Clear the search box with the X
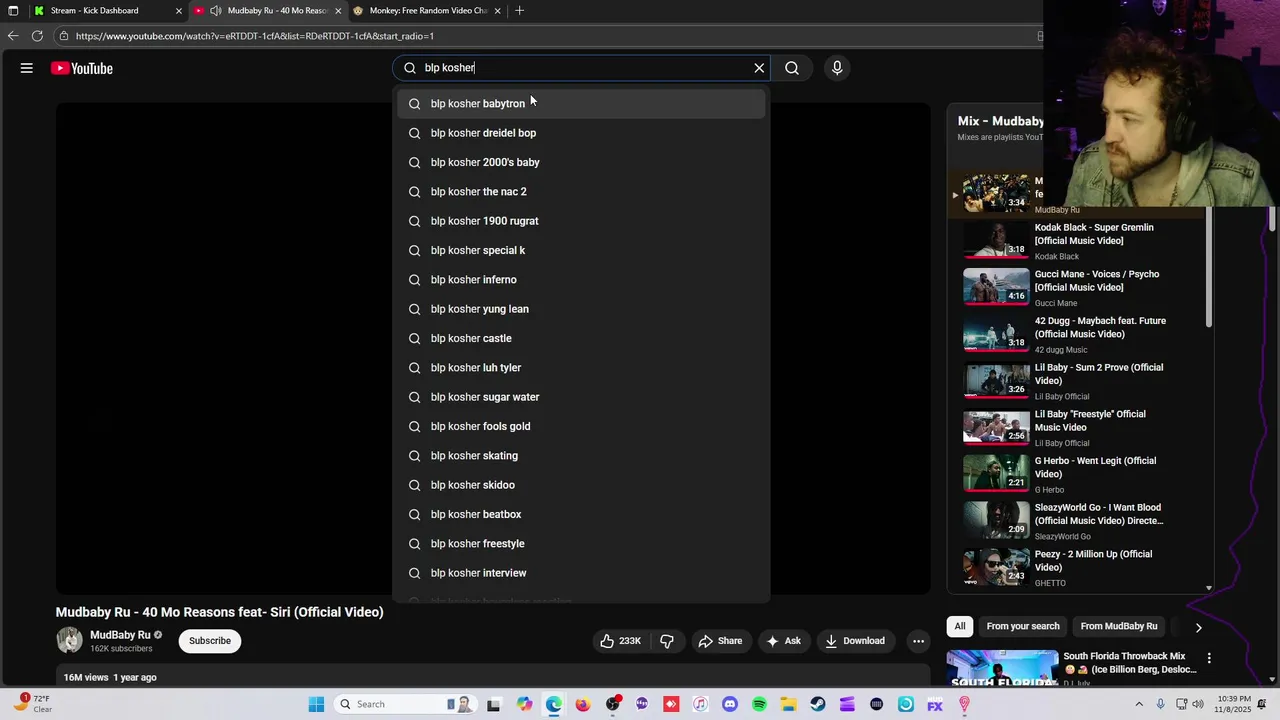This screenshot has height=720, width=1280. [759, 68]
